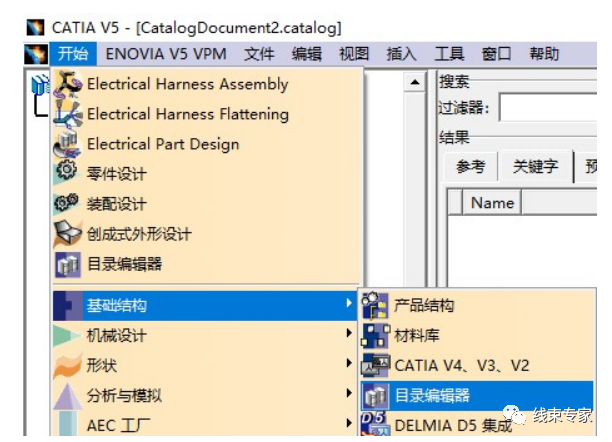This screenshot has height=442, width=612.
Task: Click the Electrical Harness Assembly workbench icon
Action: point(68,84)
